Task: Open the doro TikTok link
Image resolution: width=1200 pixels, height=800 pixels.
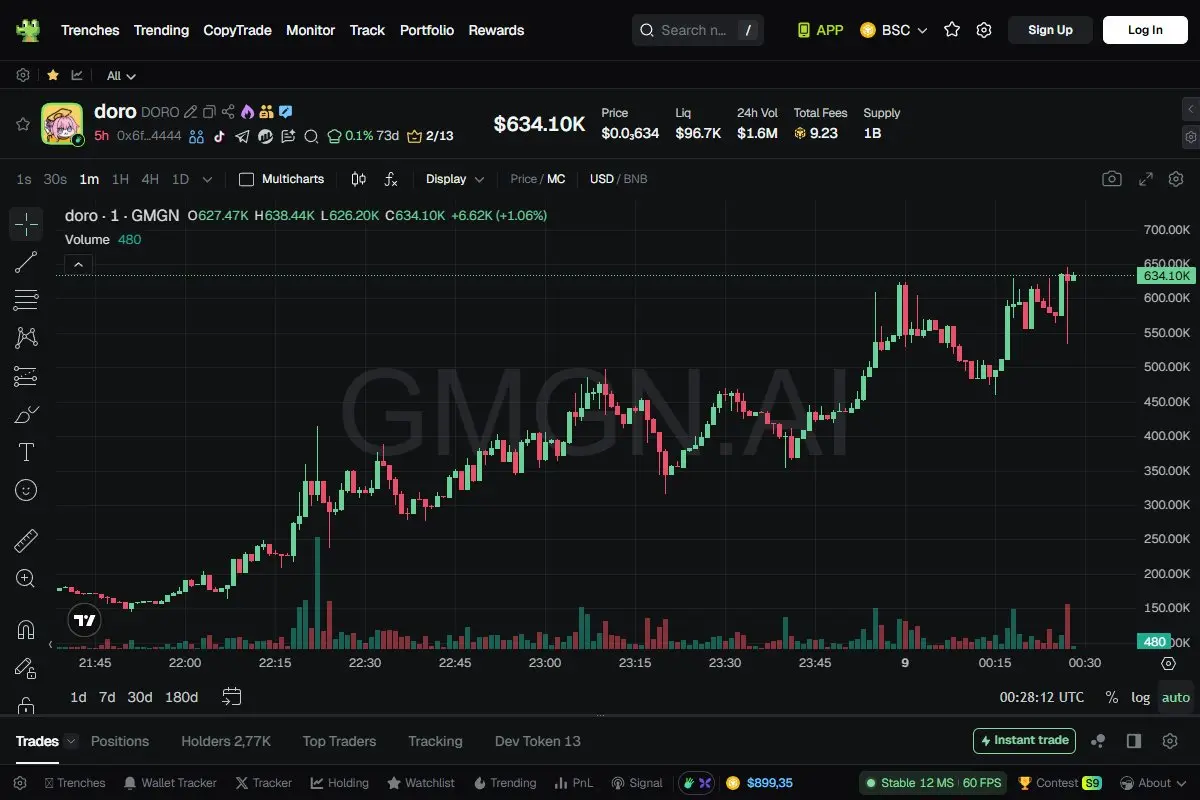Action: [220, 136]
